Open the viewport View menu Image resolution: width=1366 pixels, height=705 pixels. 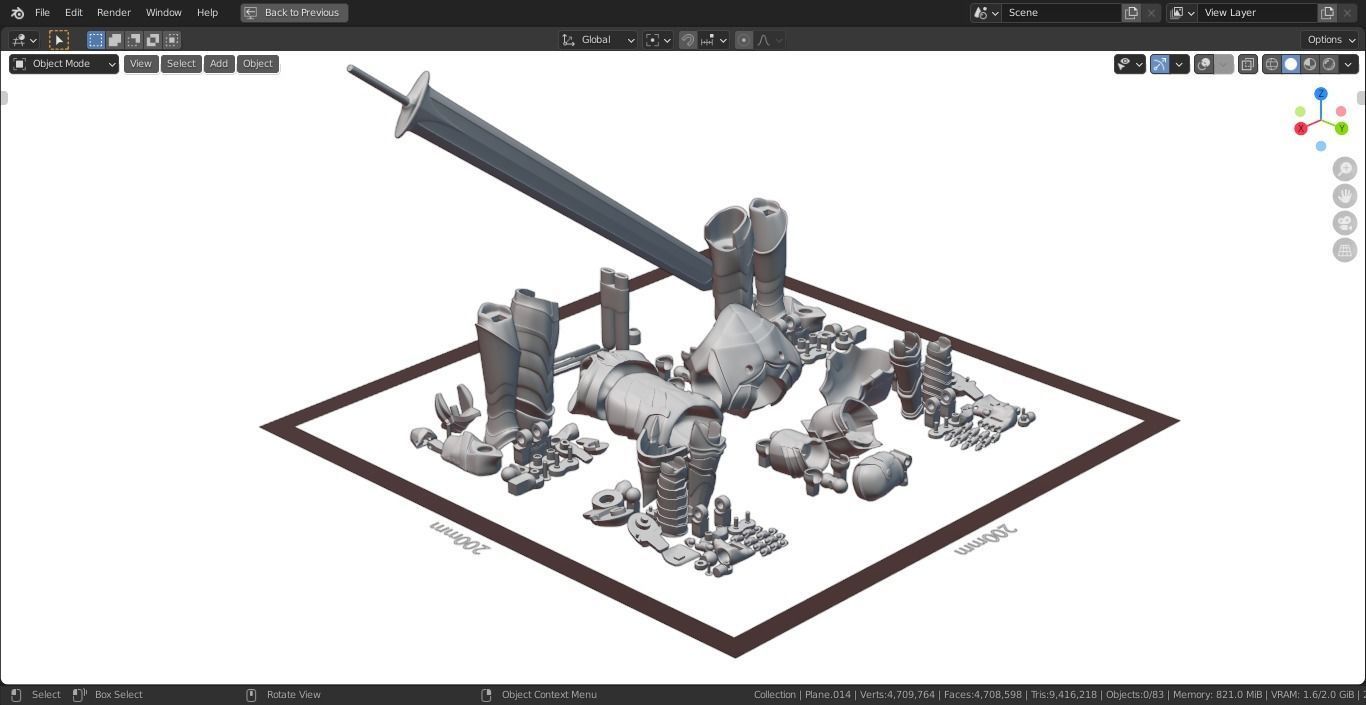(141, 64)
